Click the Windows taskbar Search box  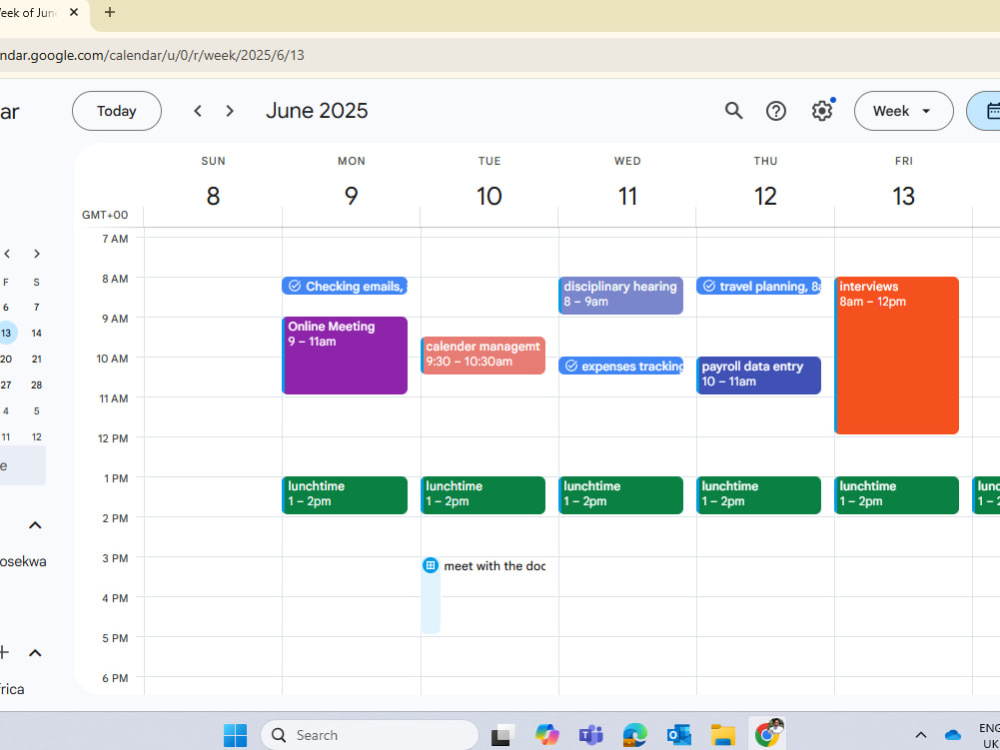click(x=370, y=735)
